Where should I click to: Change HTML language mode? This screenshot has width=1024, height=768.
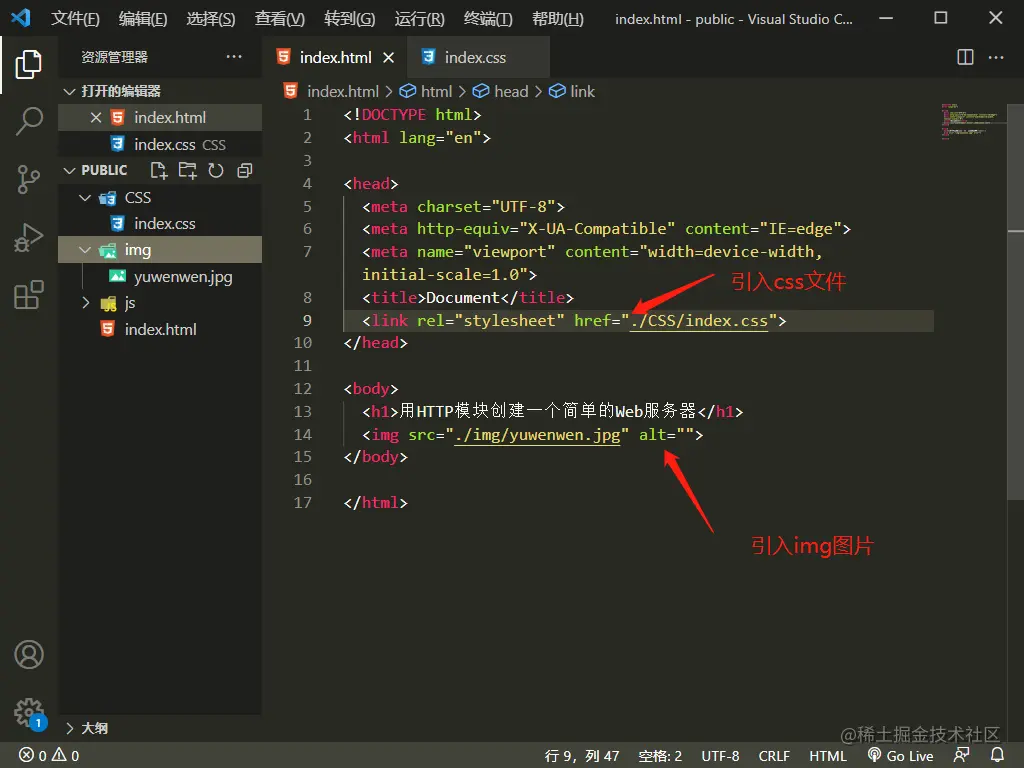(x=827, y=756)
